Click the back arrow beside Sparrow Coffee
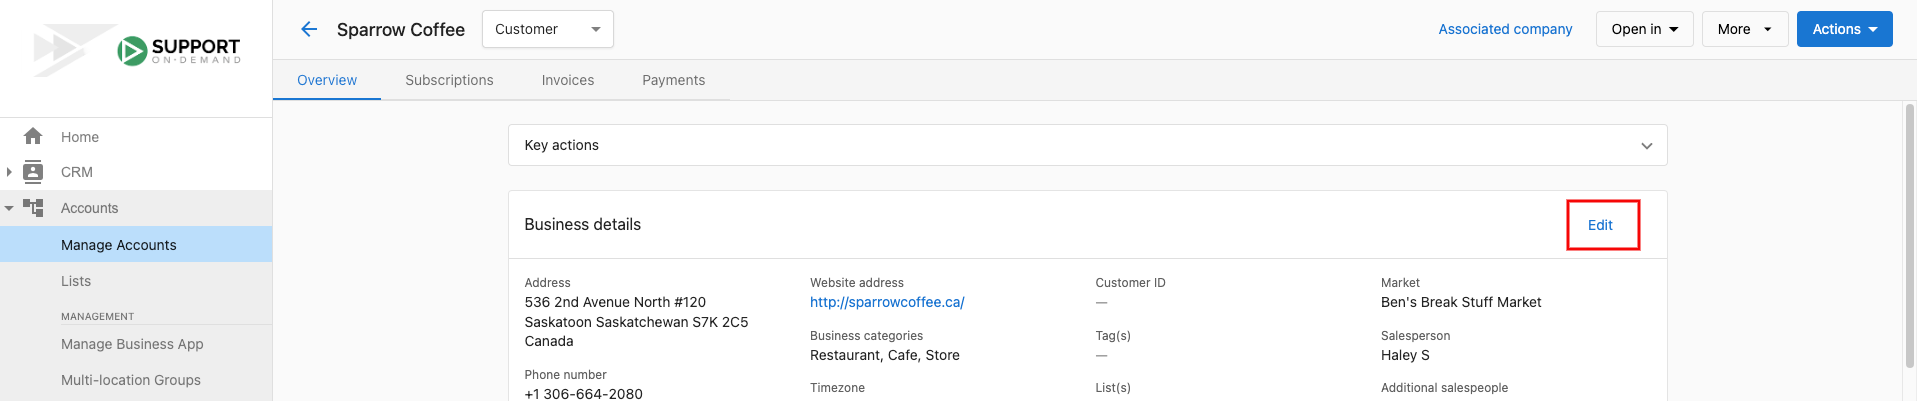Image resolution: width=1917 pixels, height=401 pixels. pyautogui.click(x=309, y=29)
